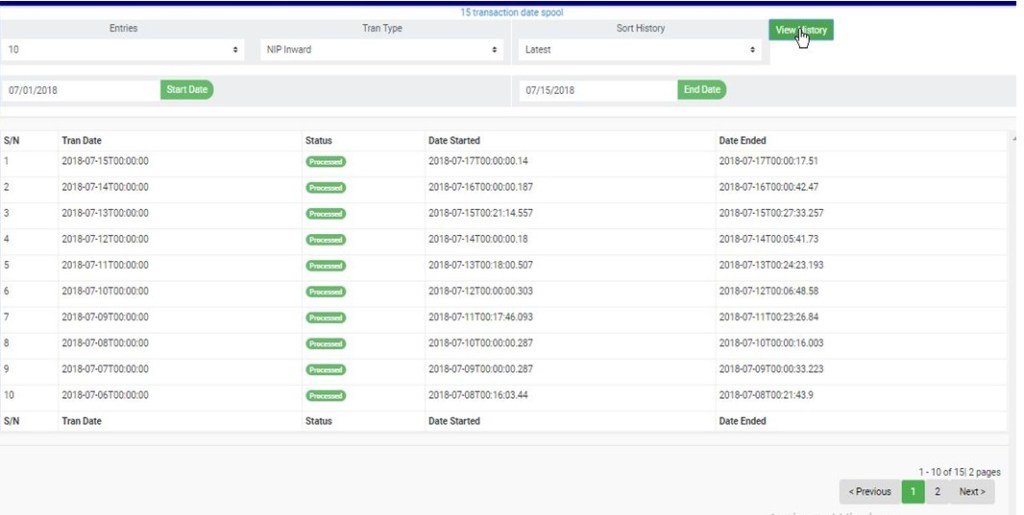Click Processed badge for 2018-07-11 row

[326, 266]
